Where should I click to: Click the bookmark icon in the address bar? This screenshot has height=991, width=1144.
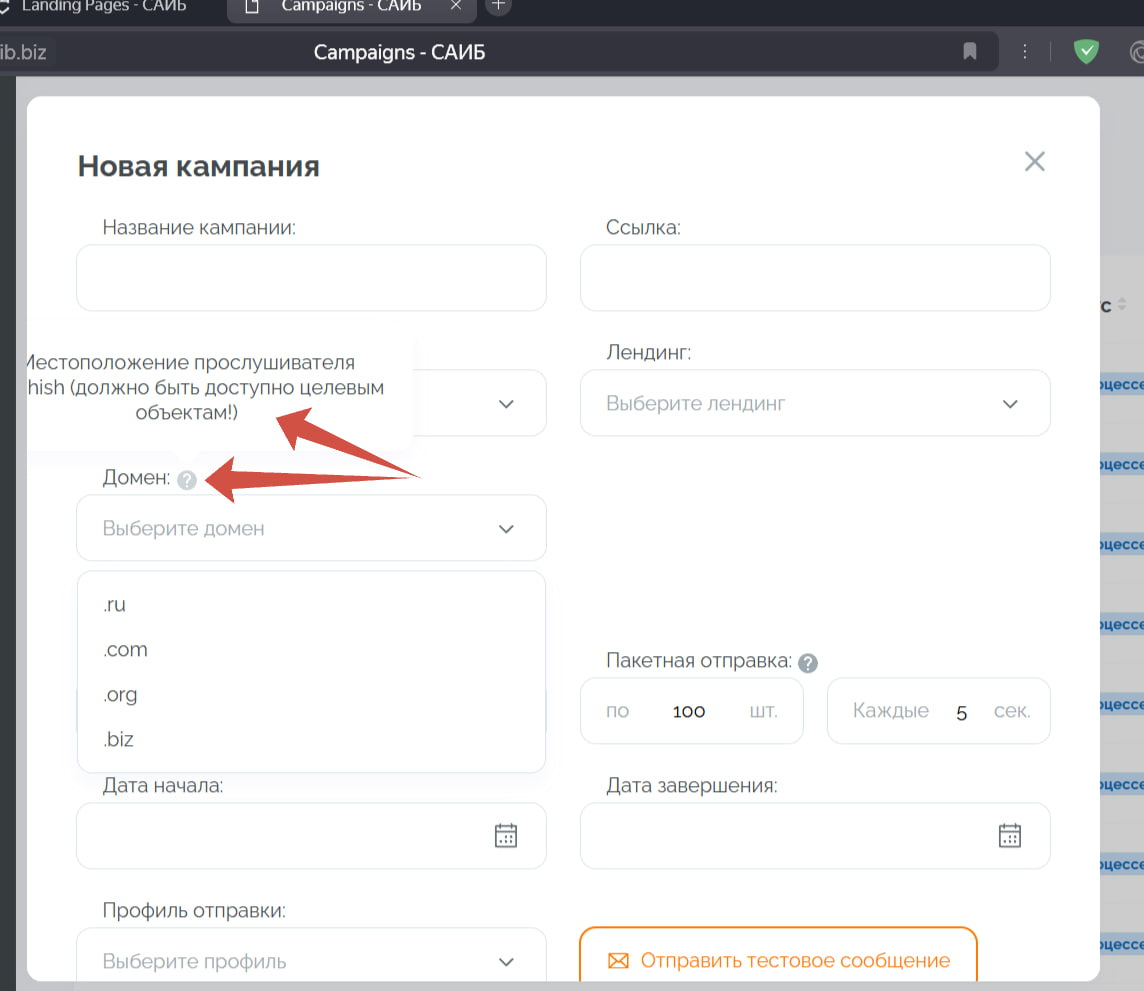[969, 52]
